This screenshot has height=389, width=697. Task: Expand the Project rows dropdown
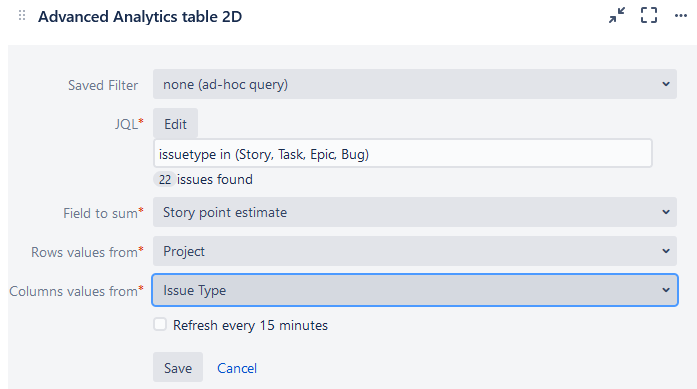415,251
